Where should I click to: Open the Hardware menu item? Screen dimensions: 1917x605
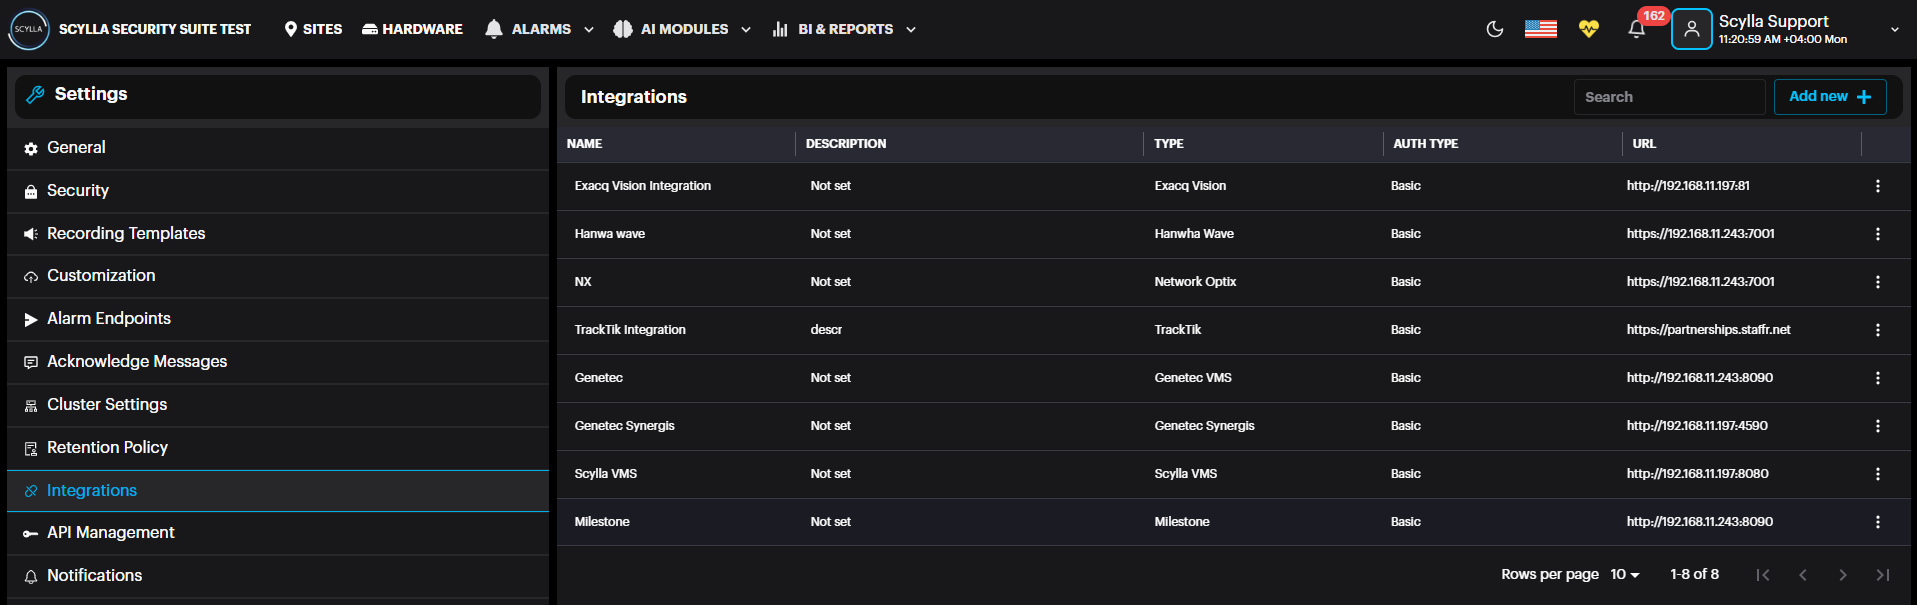pos(412,29)
